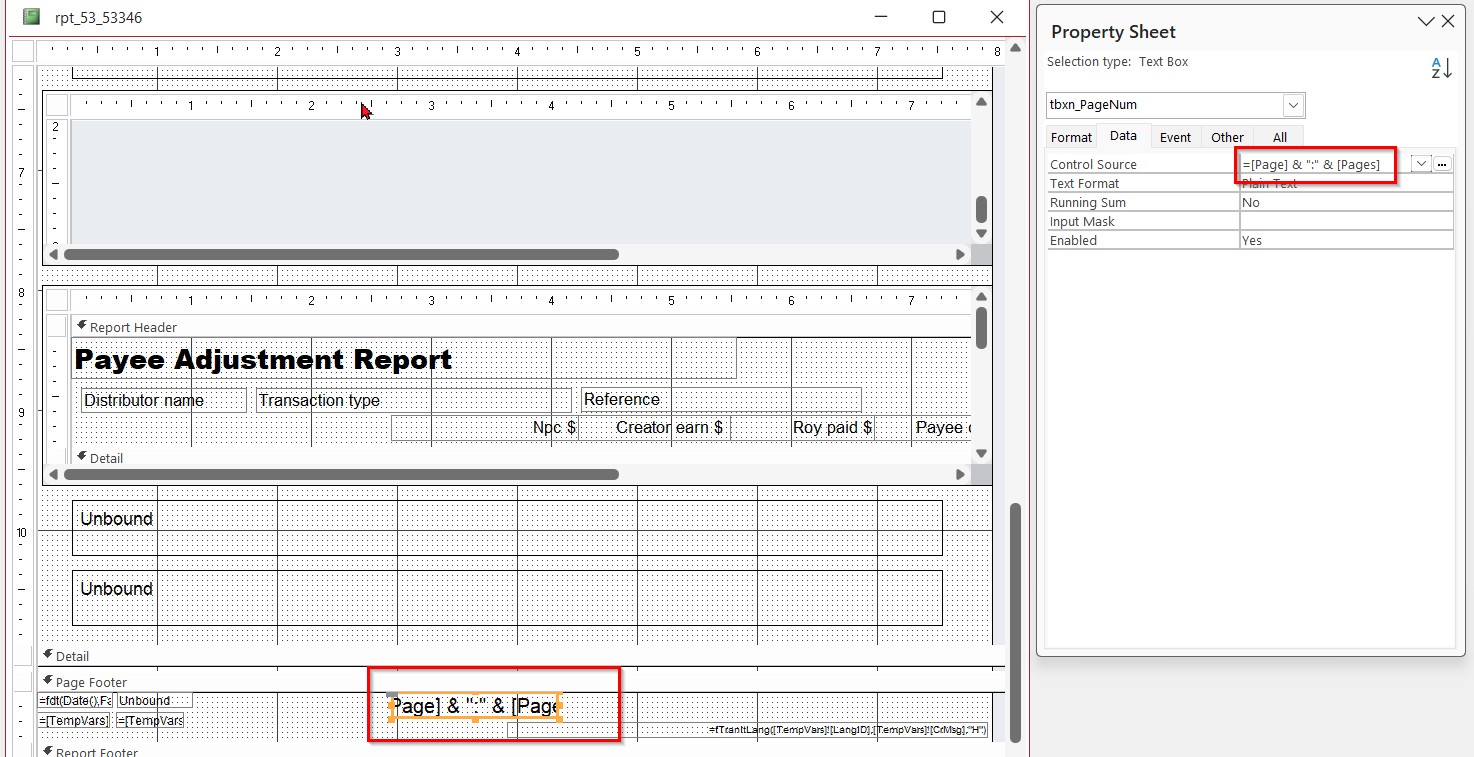Viewport: 1474px width, 757px height.
Task: Select the Npc $ column label
Action: [x=484, y=428]
